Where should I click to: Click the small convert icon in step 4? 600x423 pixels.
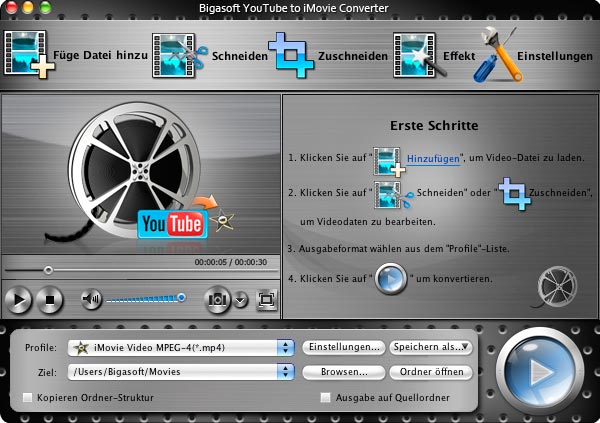(391, 279)
